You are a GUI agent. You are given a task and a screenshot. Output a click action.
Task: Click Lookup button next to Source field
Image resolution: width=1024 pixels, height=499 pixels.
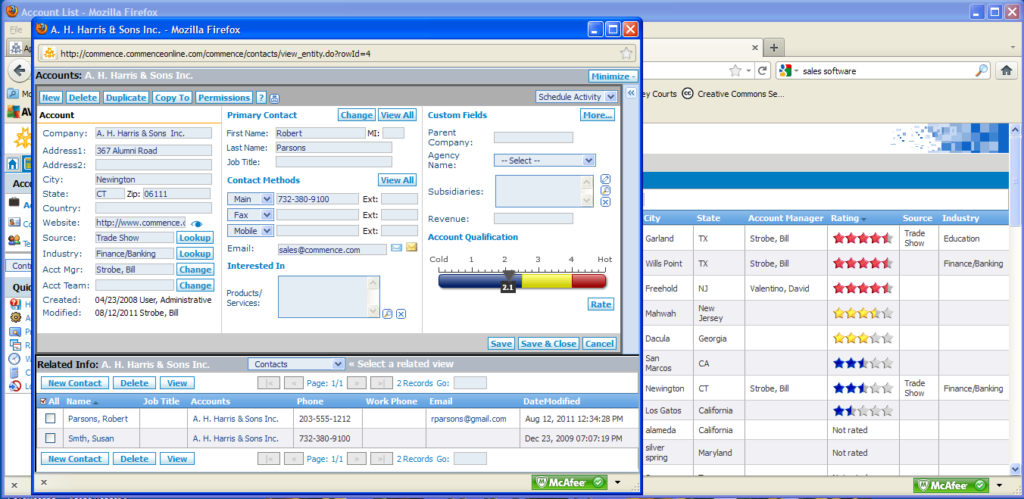[x=195, y=238]
